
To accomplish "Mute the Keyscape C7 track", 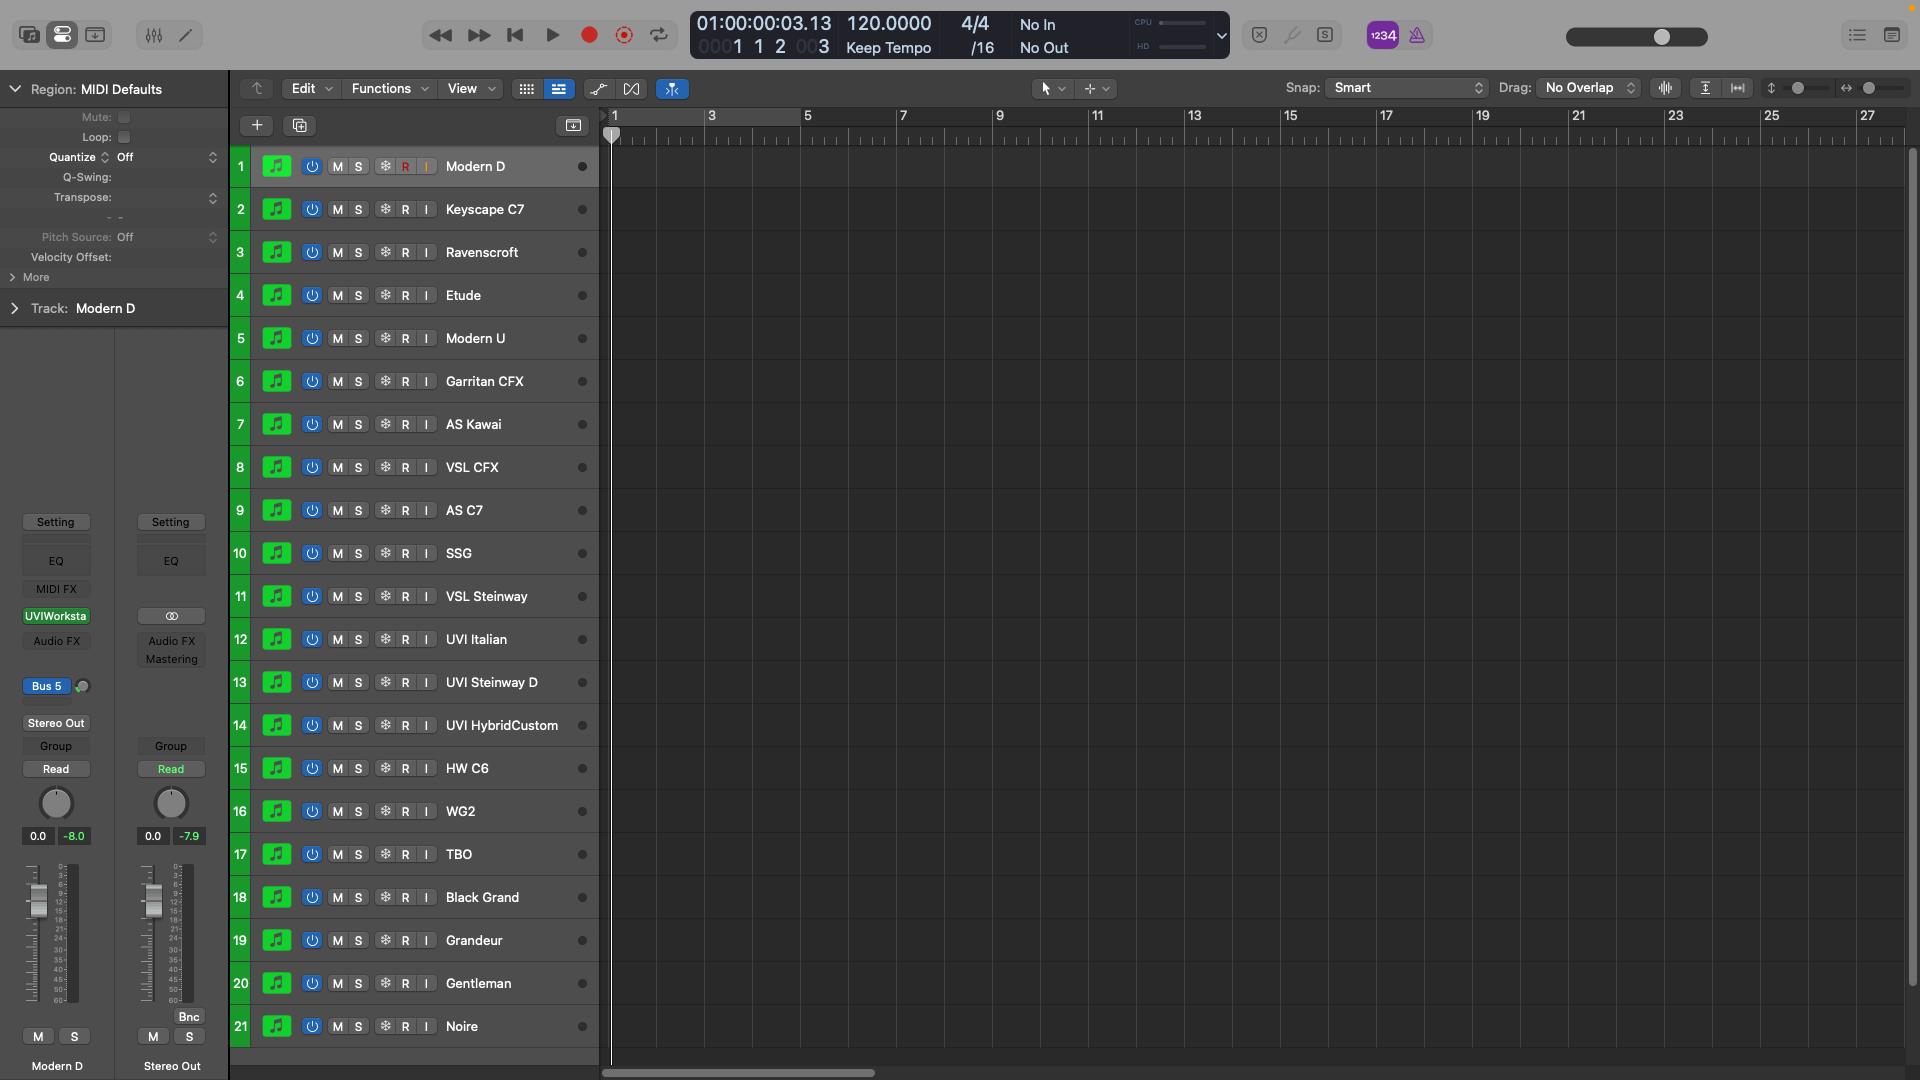I will click(338, 210).
